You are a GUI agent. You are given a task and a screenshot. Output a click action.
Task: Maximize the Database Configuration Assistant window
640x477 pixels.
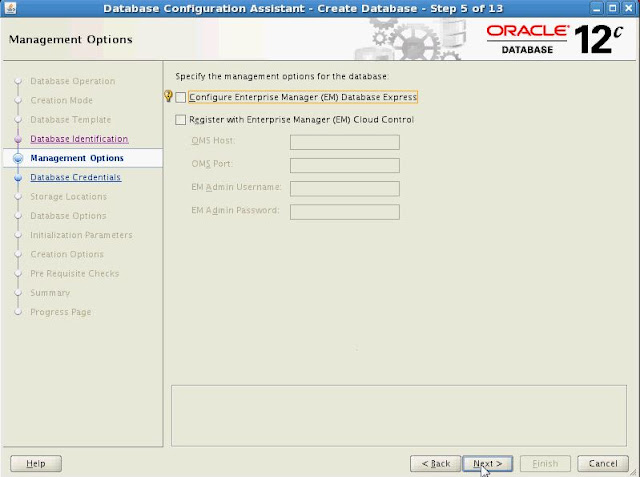(613, 8)
